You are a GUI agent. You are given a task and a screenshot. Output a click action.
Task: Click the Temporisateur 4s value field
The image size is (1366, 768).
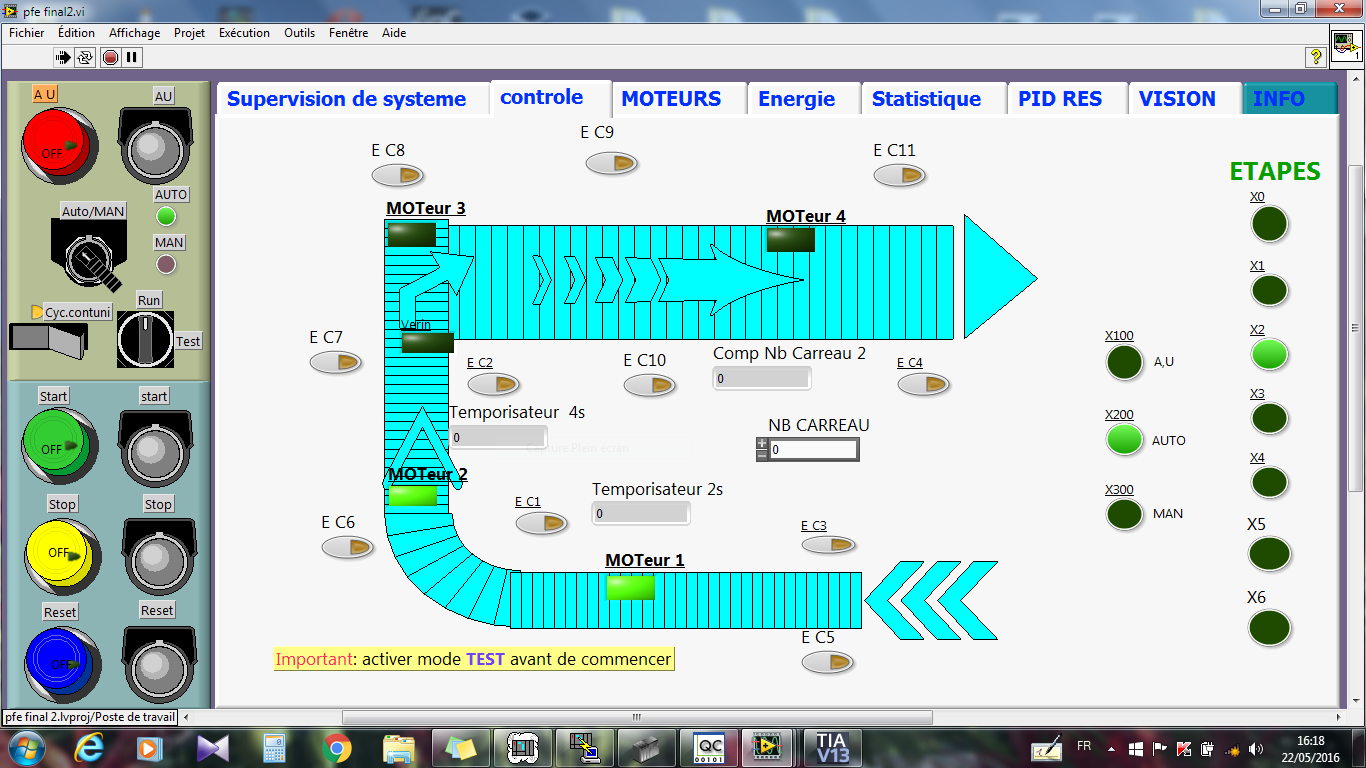click(497, 436)
